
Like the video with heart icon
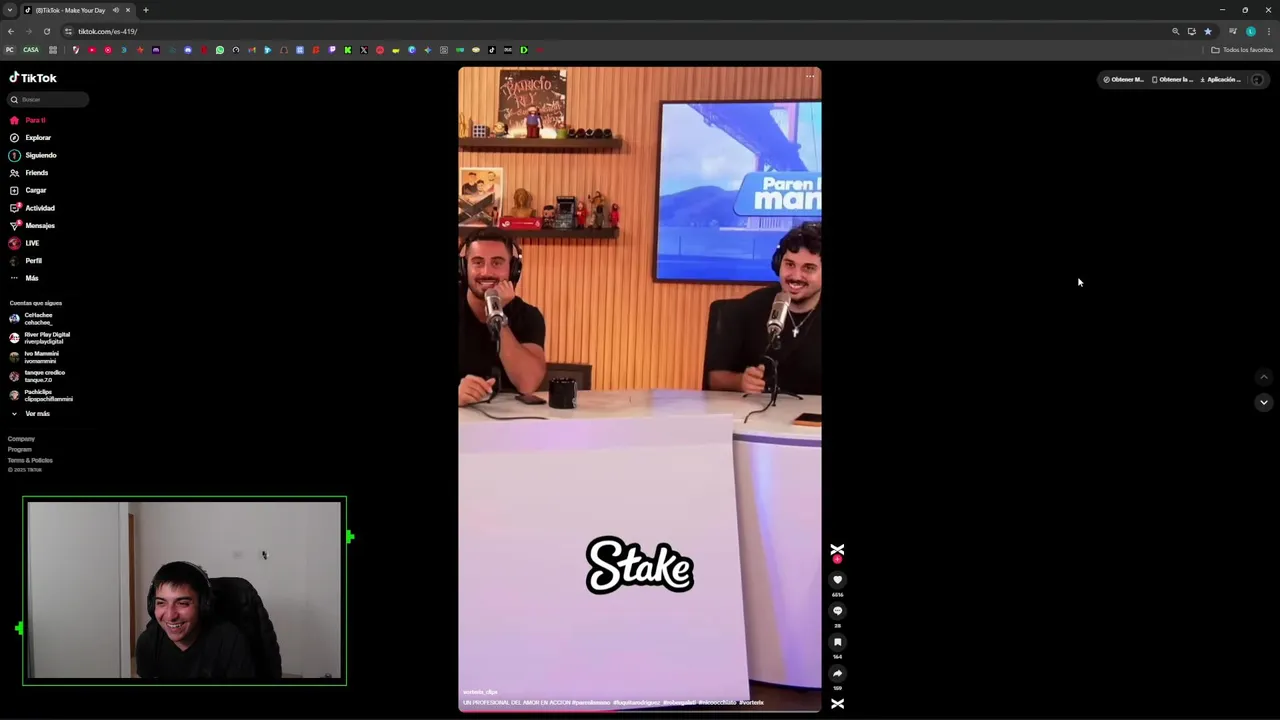[838, 580]
